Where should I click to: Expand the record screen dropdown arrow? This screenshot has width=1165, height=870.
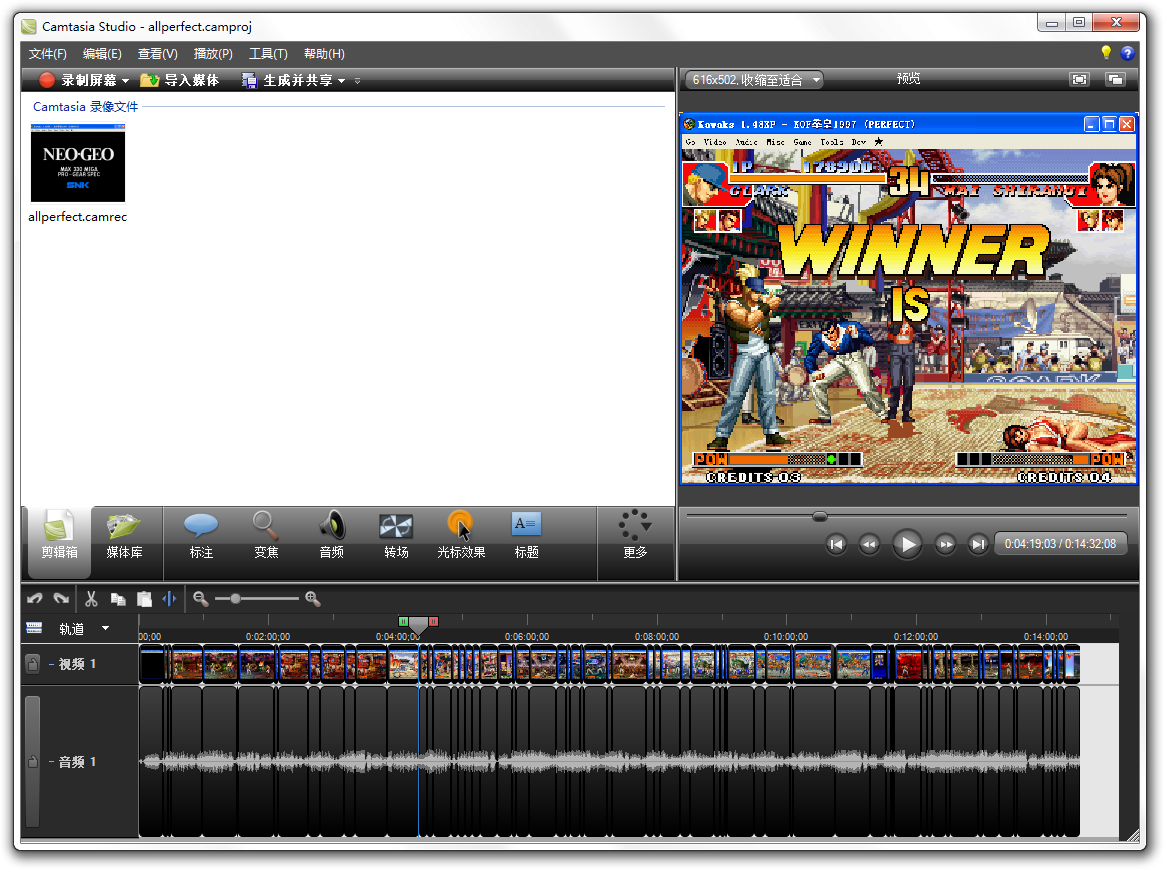pos(126,81)
